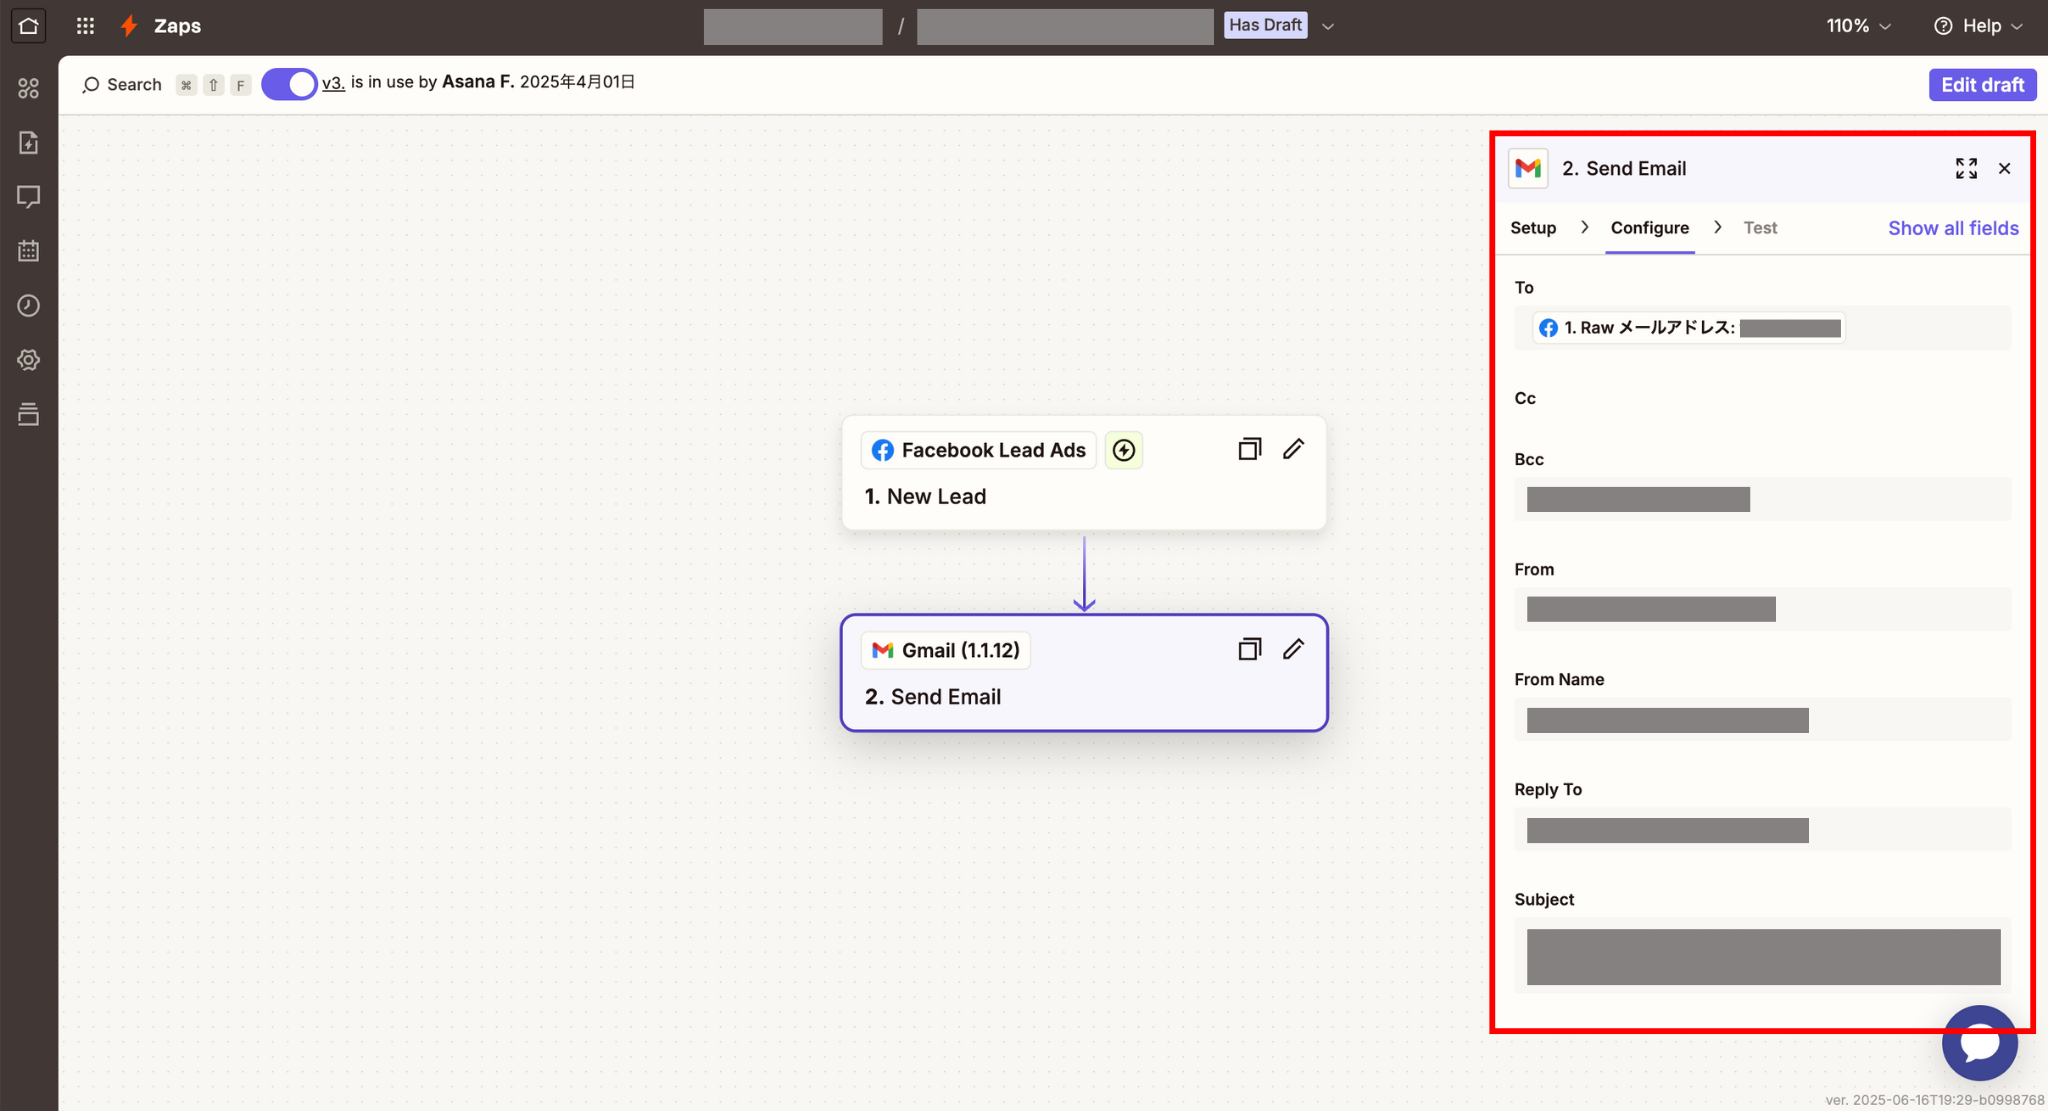
Task: Click the Gmail (1.1.12) app label
Action: 945,650
